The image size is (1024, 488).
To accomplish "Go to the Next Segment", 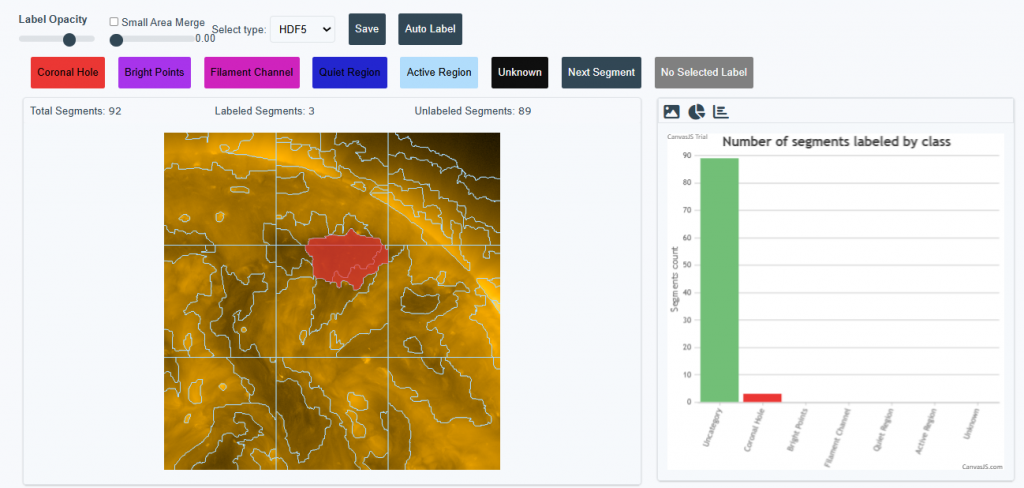I will point(601,72).
